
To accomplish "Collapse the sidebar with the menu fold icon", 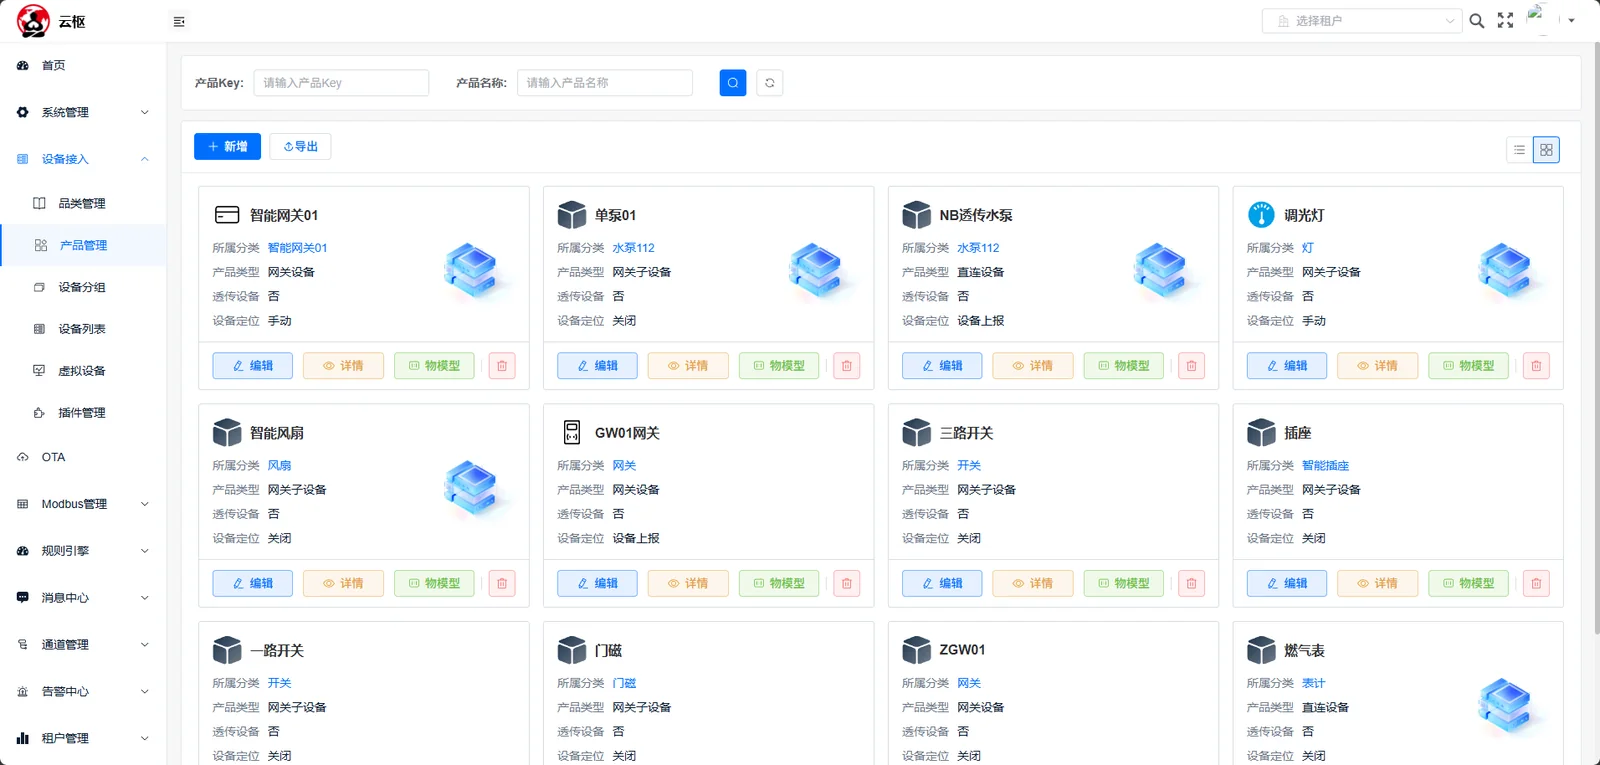I will [179, 21].
